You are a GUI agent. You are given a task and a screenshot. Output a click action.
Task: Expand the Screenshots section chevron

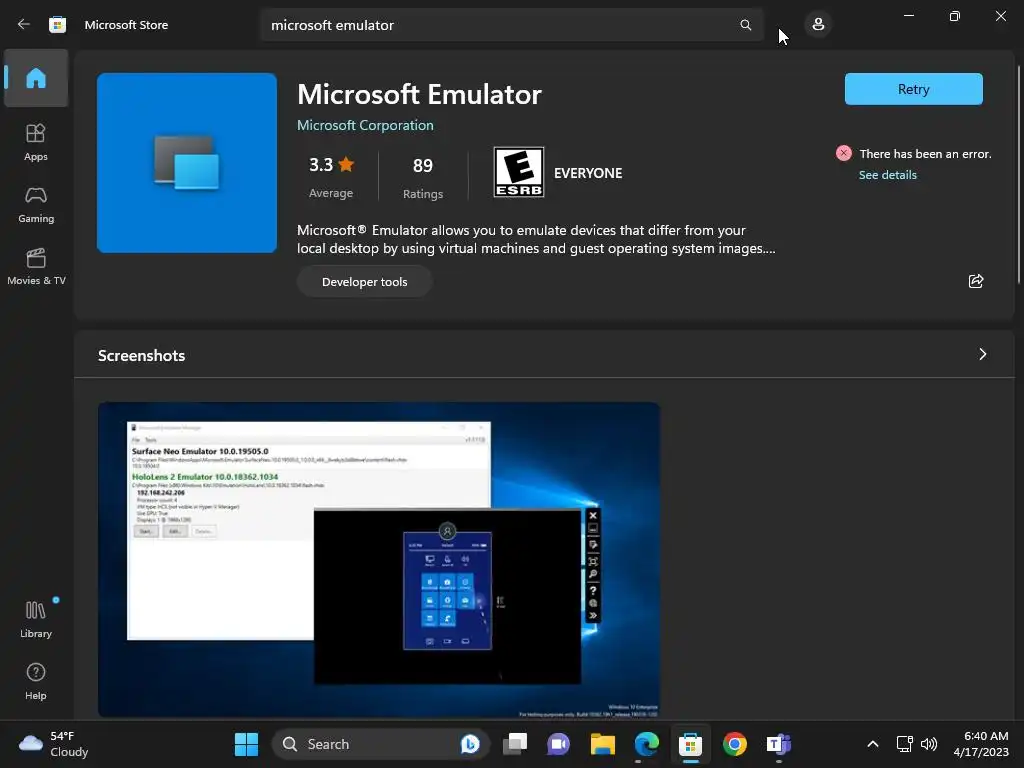point(982,354)
